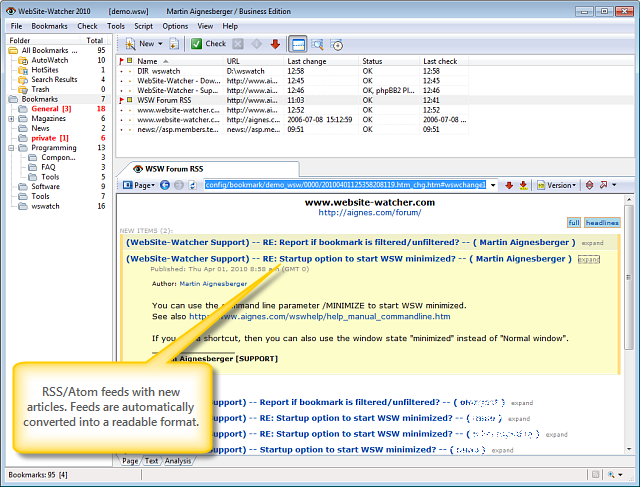Select the Page tab at bottom
This screenshot has height=487, width=640.
coord(130,460)
